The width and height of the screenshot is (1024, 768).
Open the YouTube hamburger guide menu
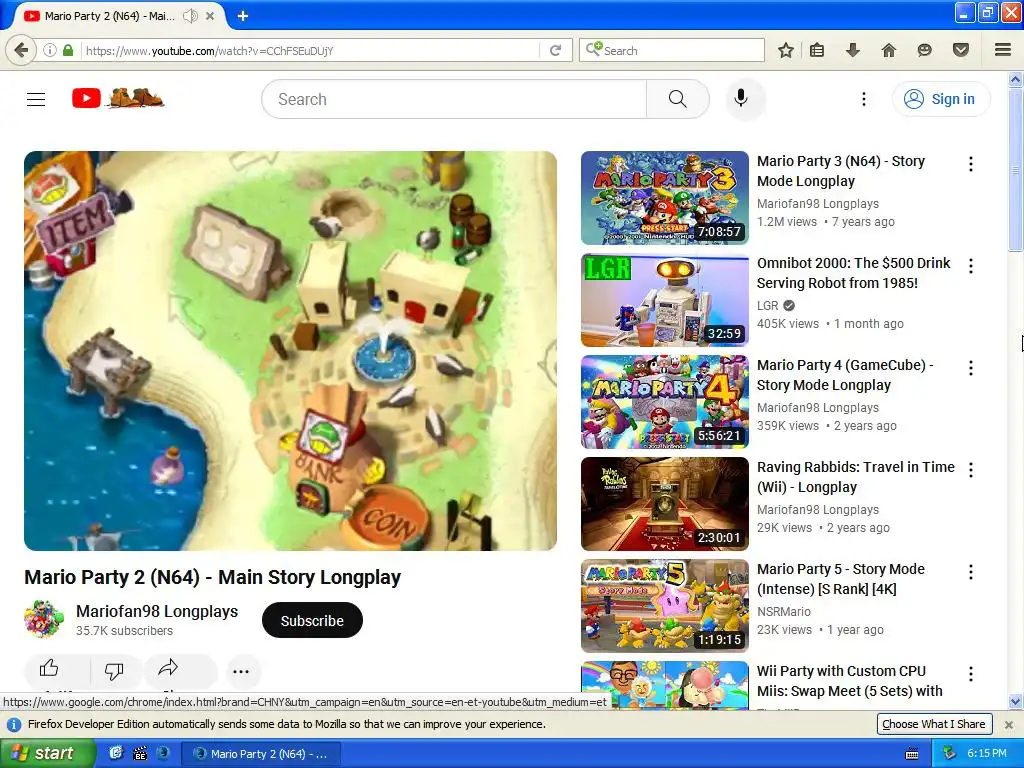(x=36, y=99)
